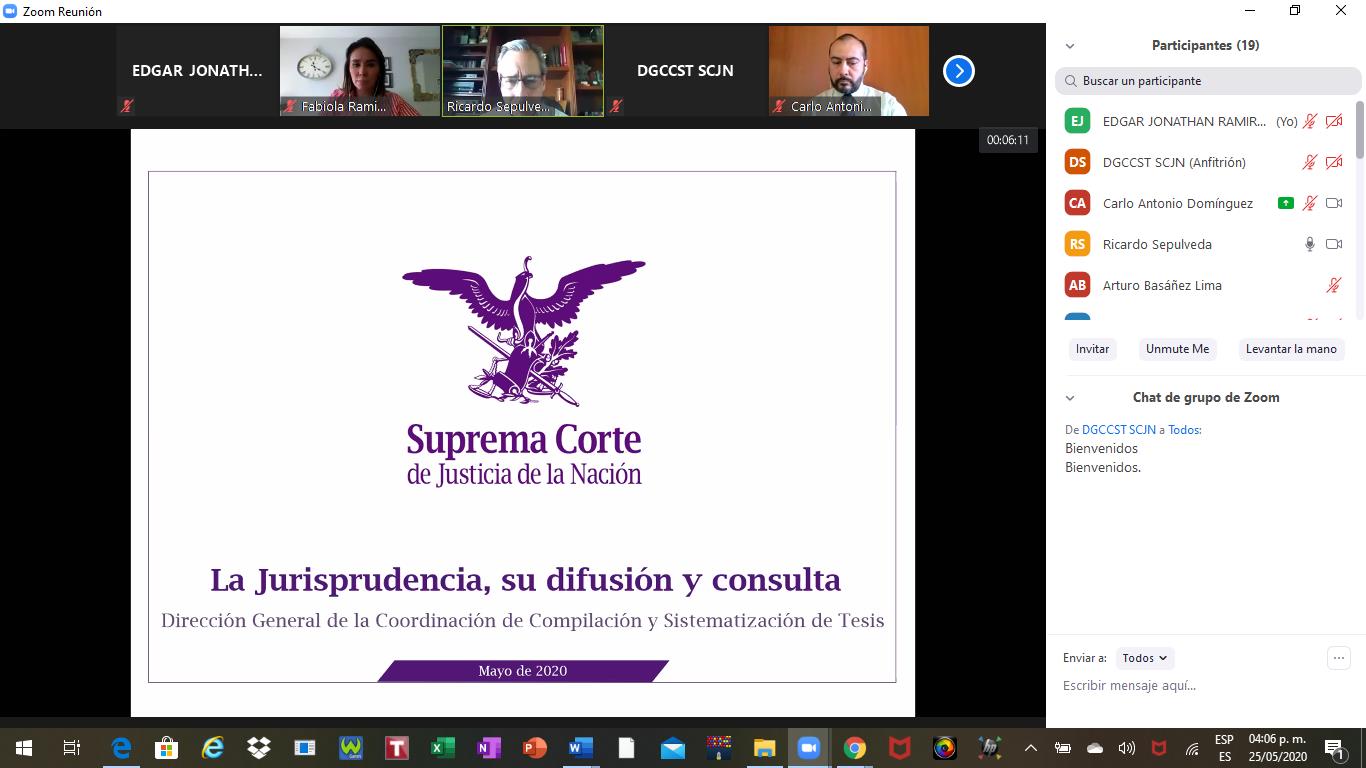
Task: Open File Explorer from the taskbar
Action: [764, 748]
